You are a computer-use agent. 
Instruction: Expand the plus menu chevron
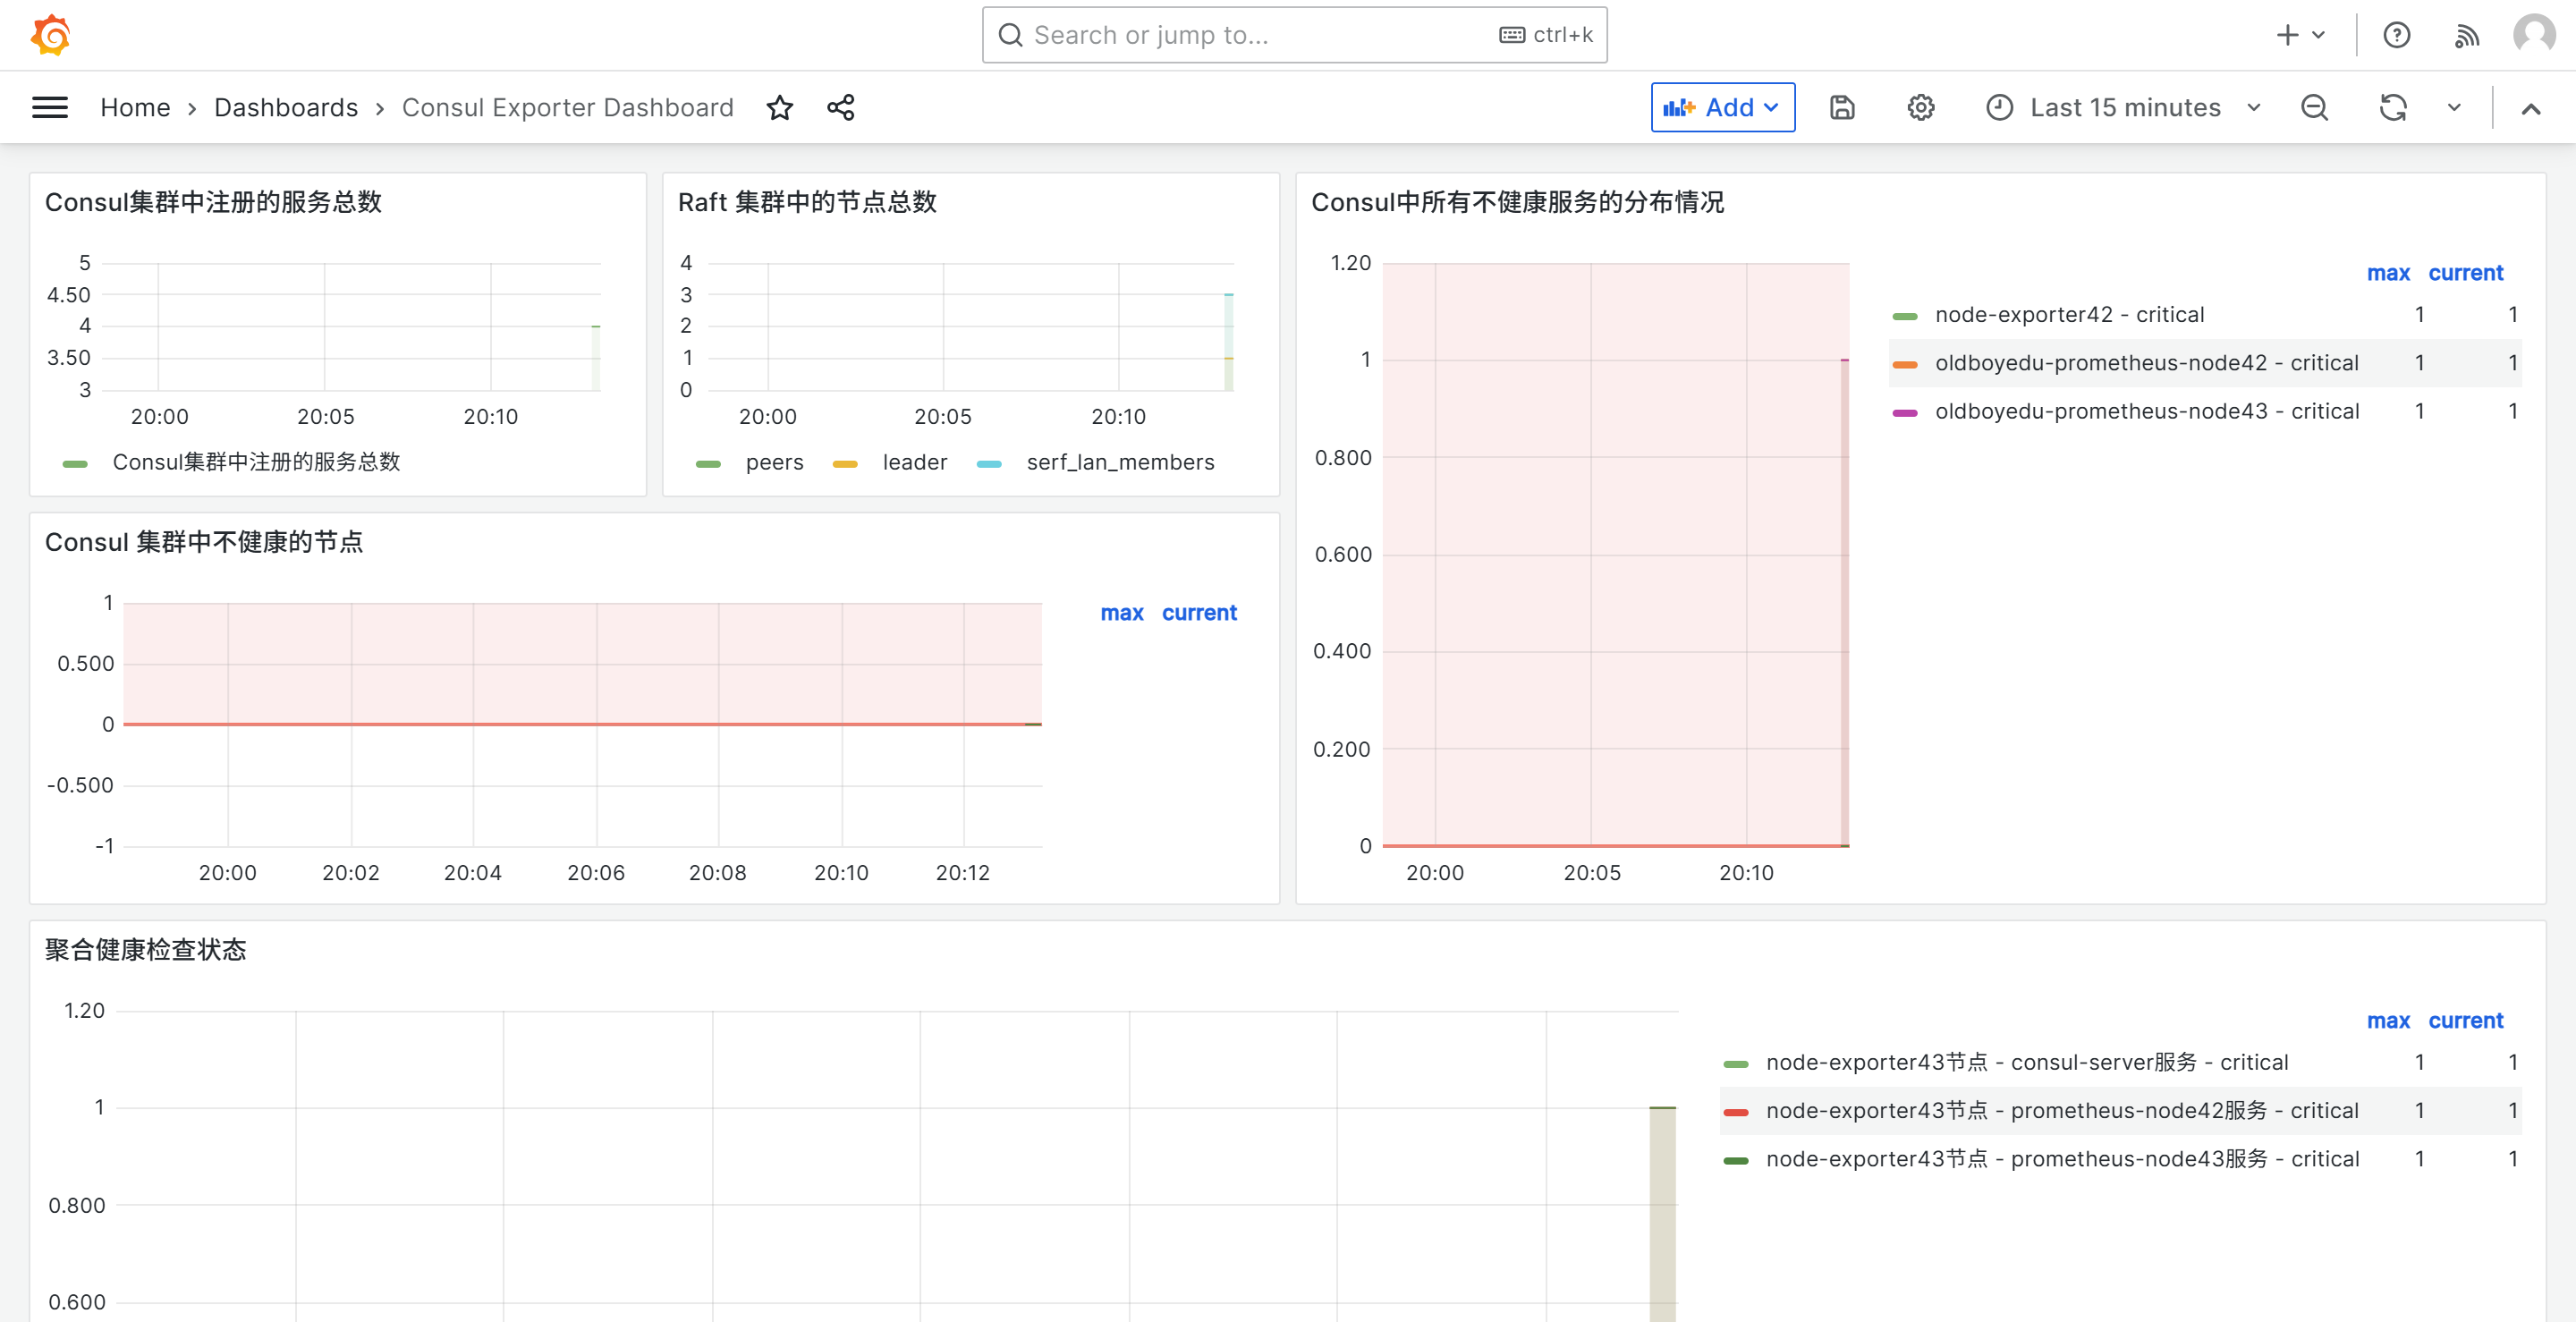[x=2318, y=35]
